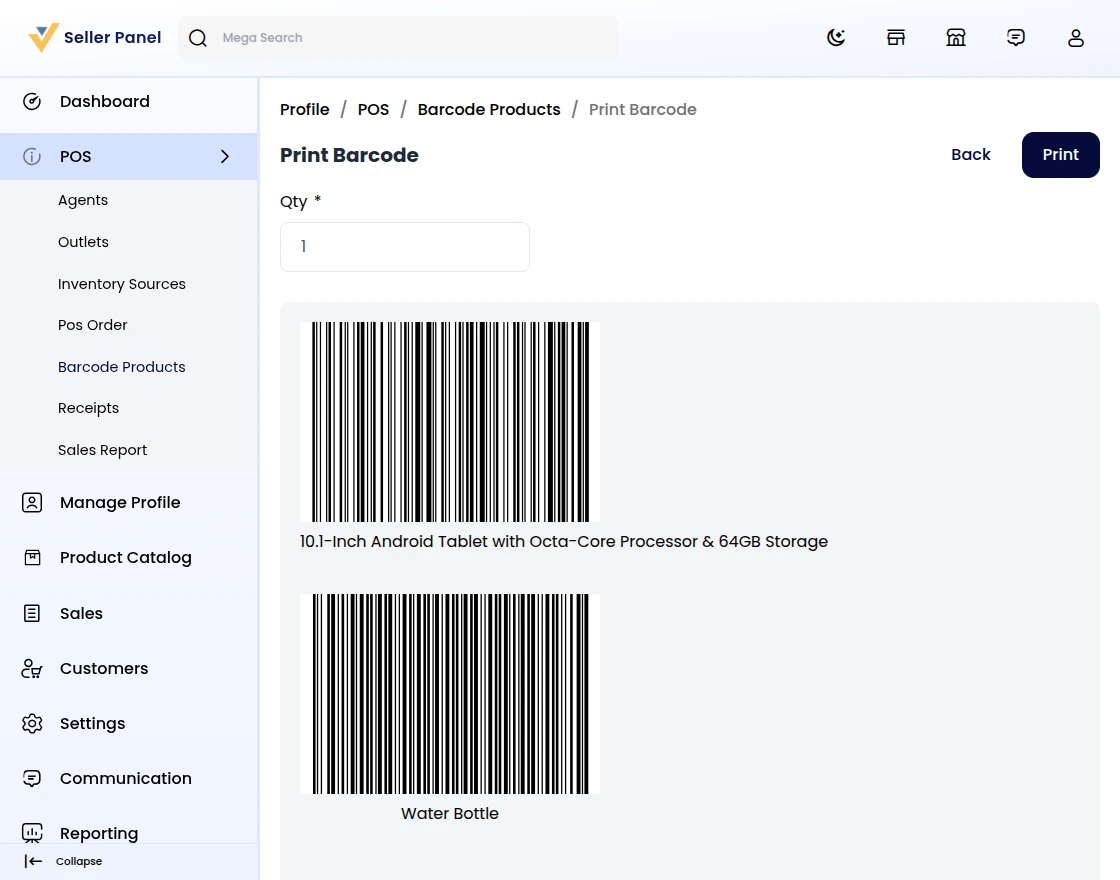The image size is (1120, 880).
Task: Open the Sales section label
Action: tap(81, 613)
